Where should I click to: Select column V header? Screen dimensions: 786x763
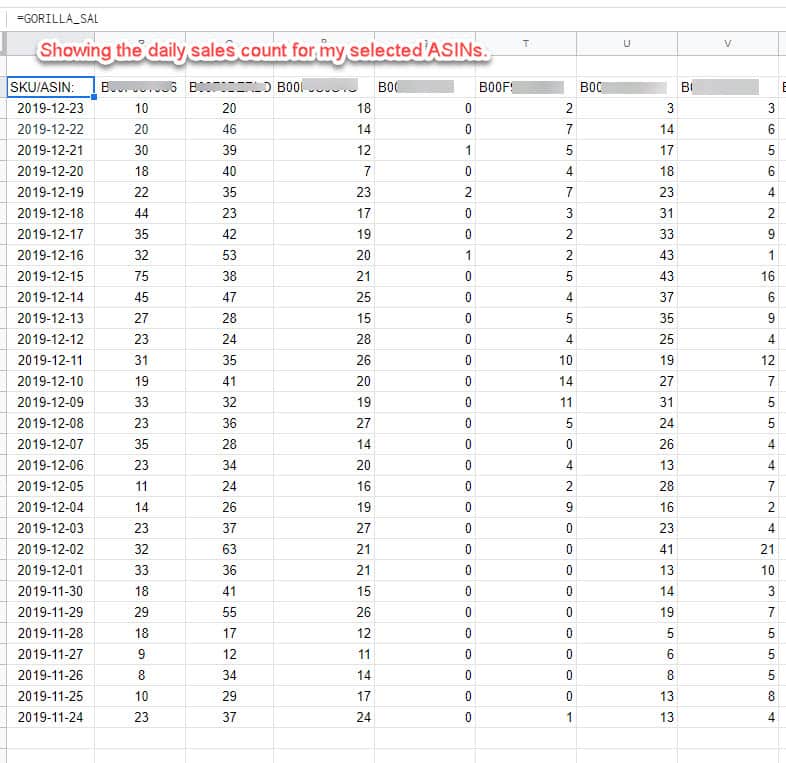pyautogui.click(x=727, y=44)
